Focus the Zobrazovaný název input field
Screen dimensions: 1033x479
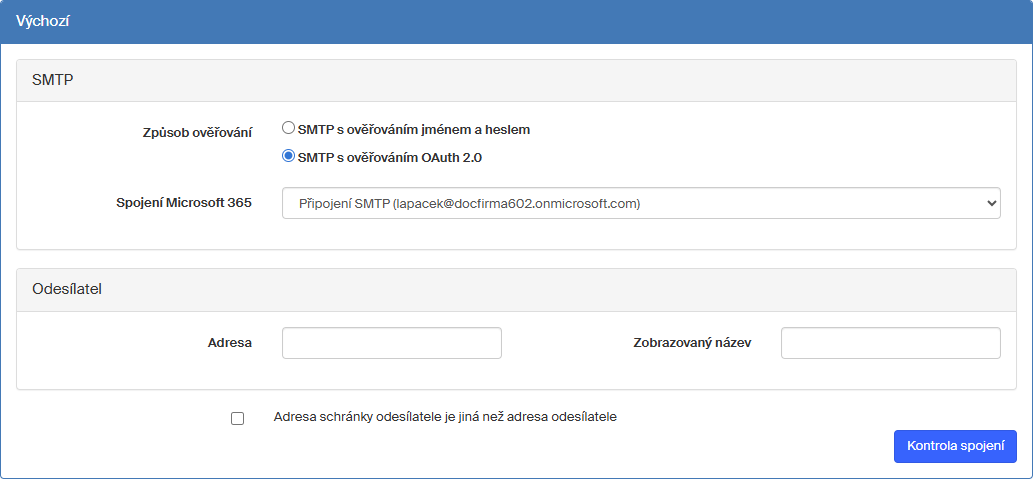click(890, 343)
